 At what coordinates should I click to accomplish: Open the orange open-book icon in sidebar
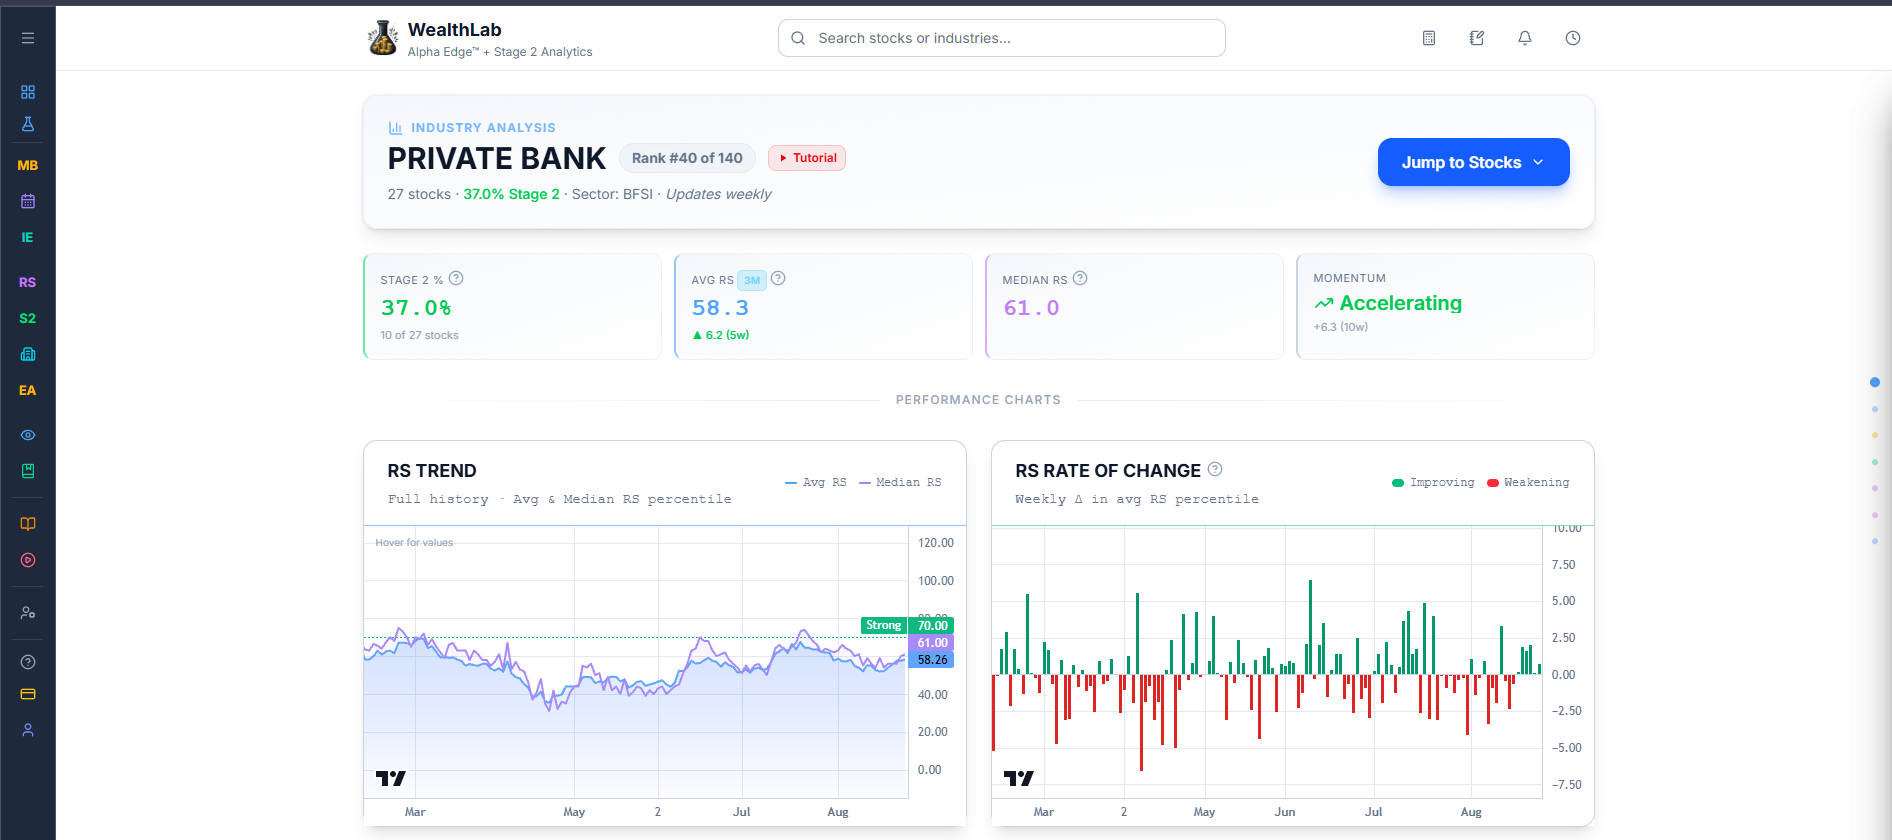pos(28,524)
